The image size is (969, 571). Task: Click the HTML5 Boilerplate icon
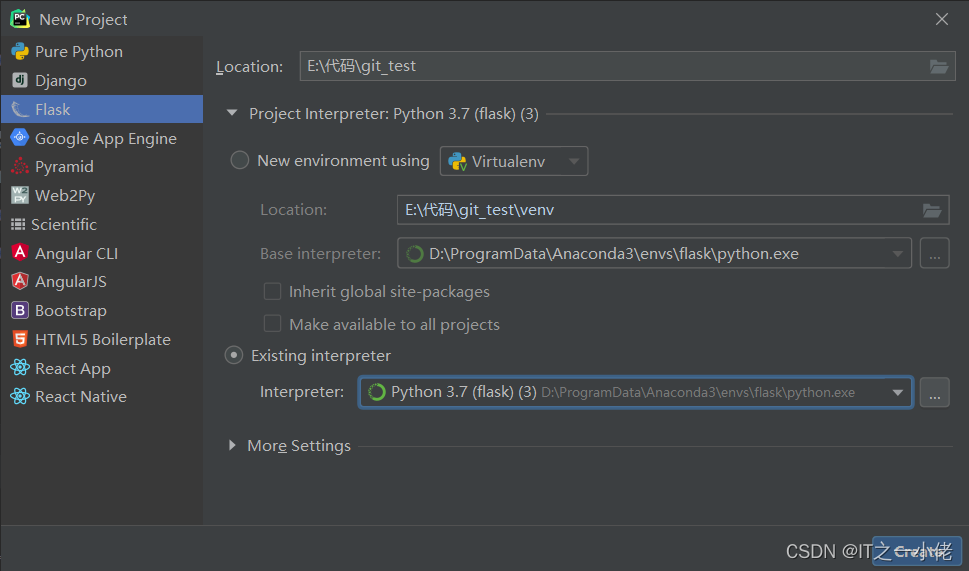pos(19,339)
